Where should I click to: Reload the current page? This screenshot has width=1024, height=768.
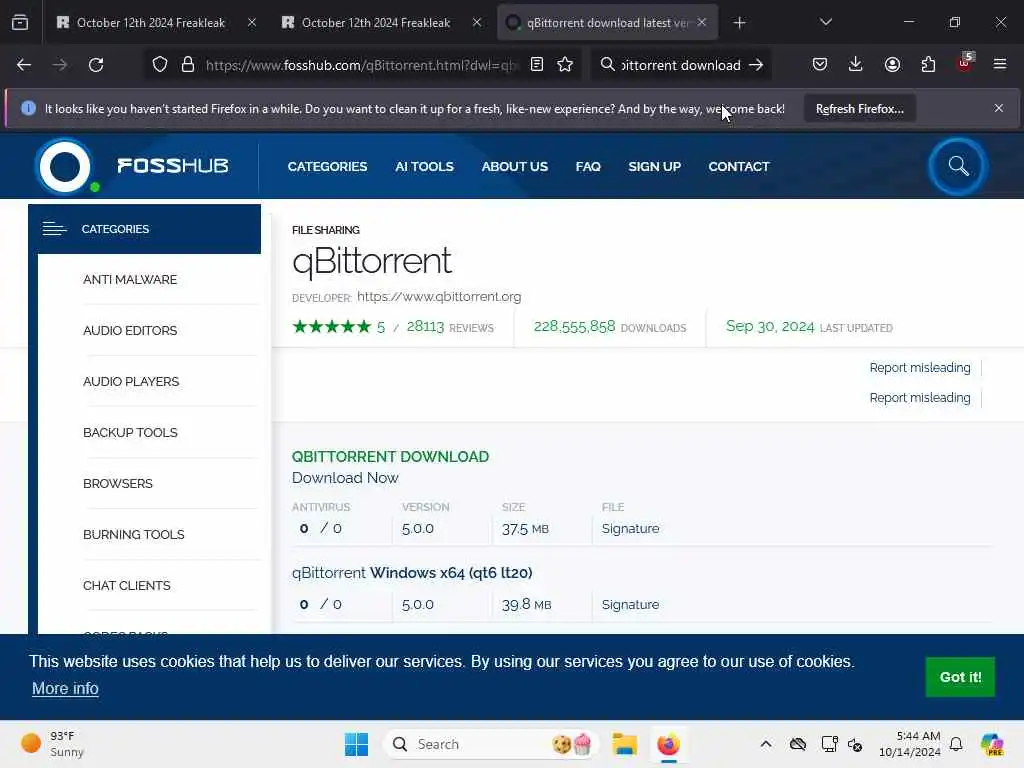pos(96,65)
